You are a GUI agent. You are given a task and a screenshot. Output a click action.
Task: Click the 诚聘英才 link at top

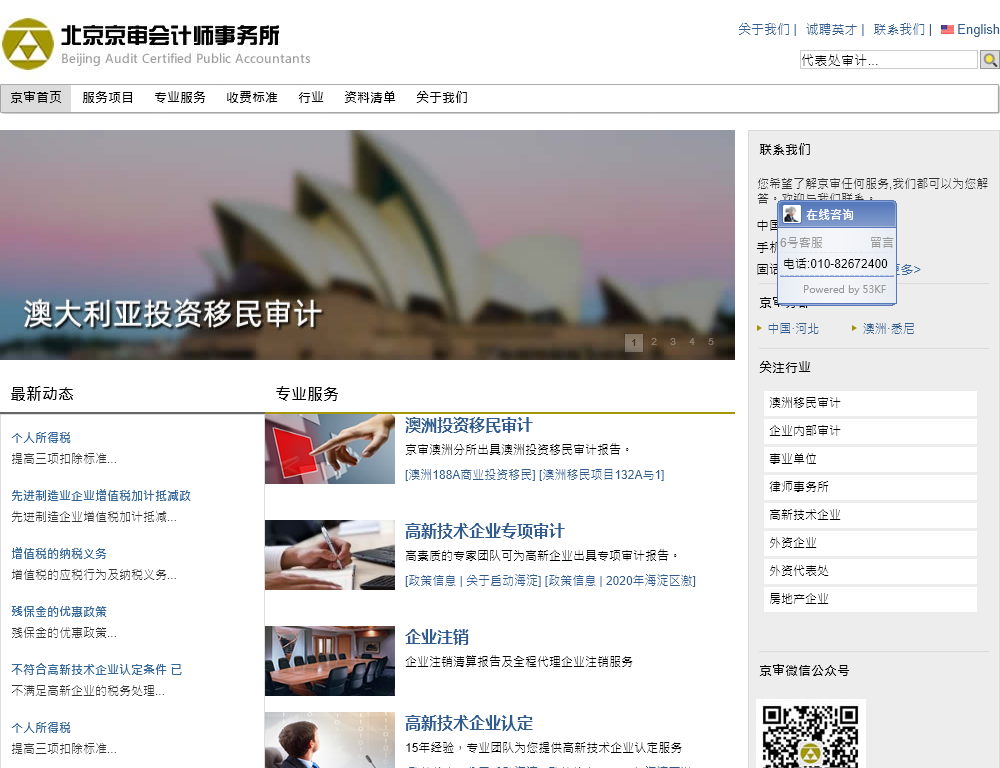click(831, 30)
